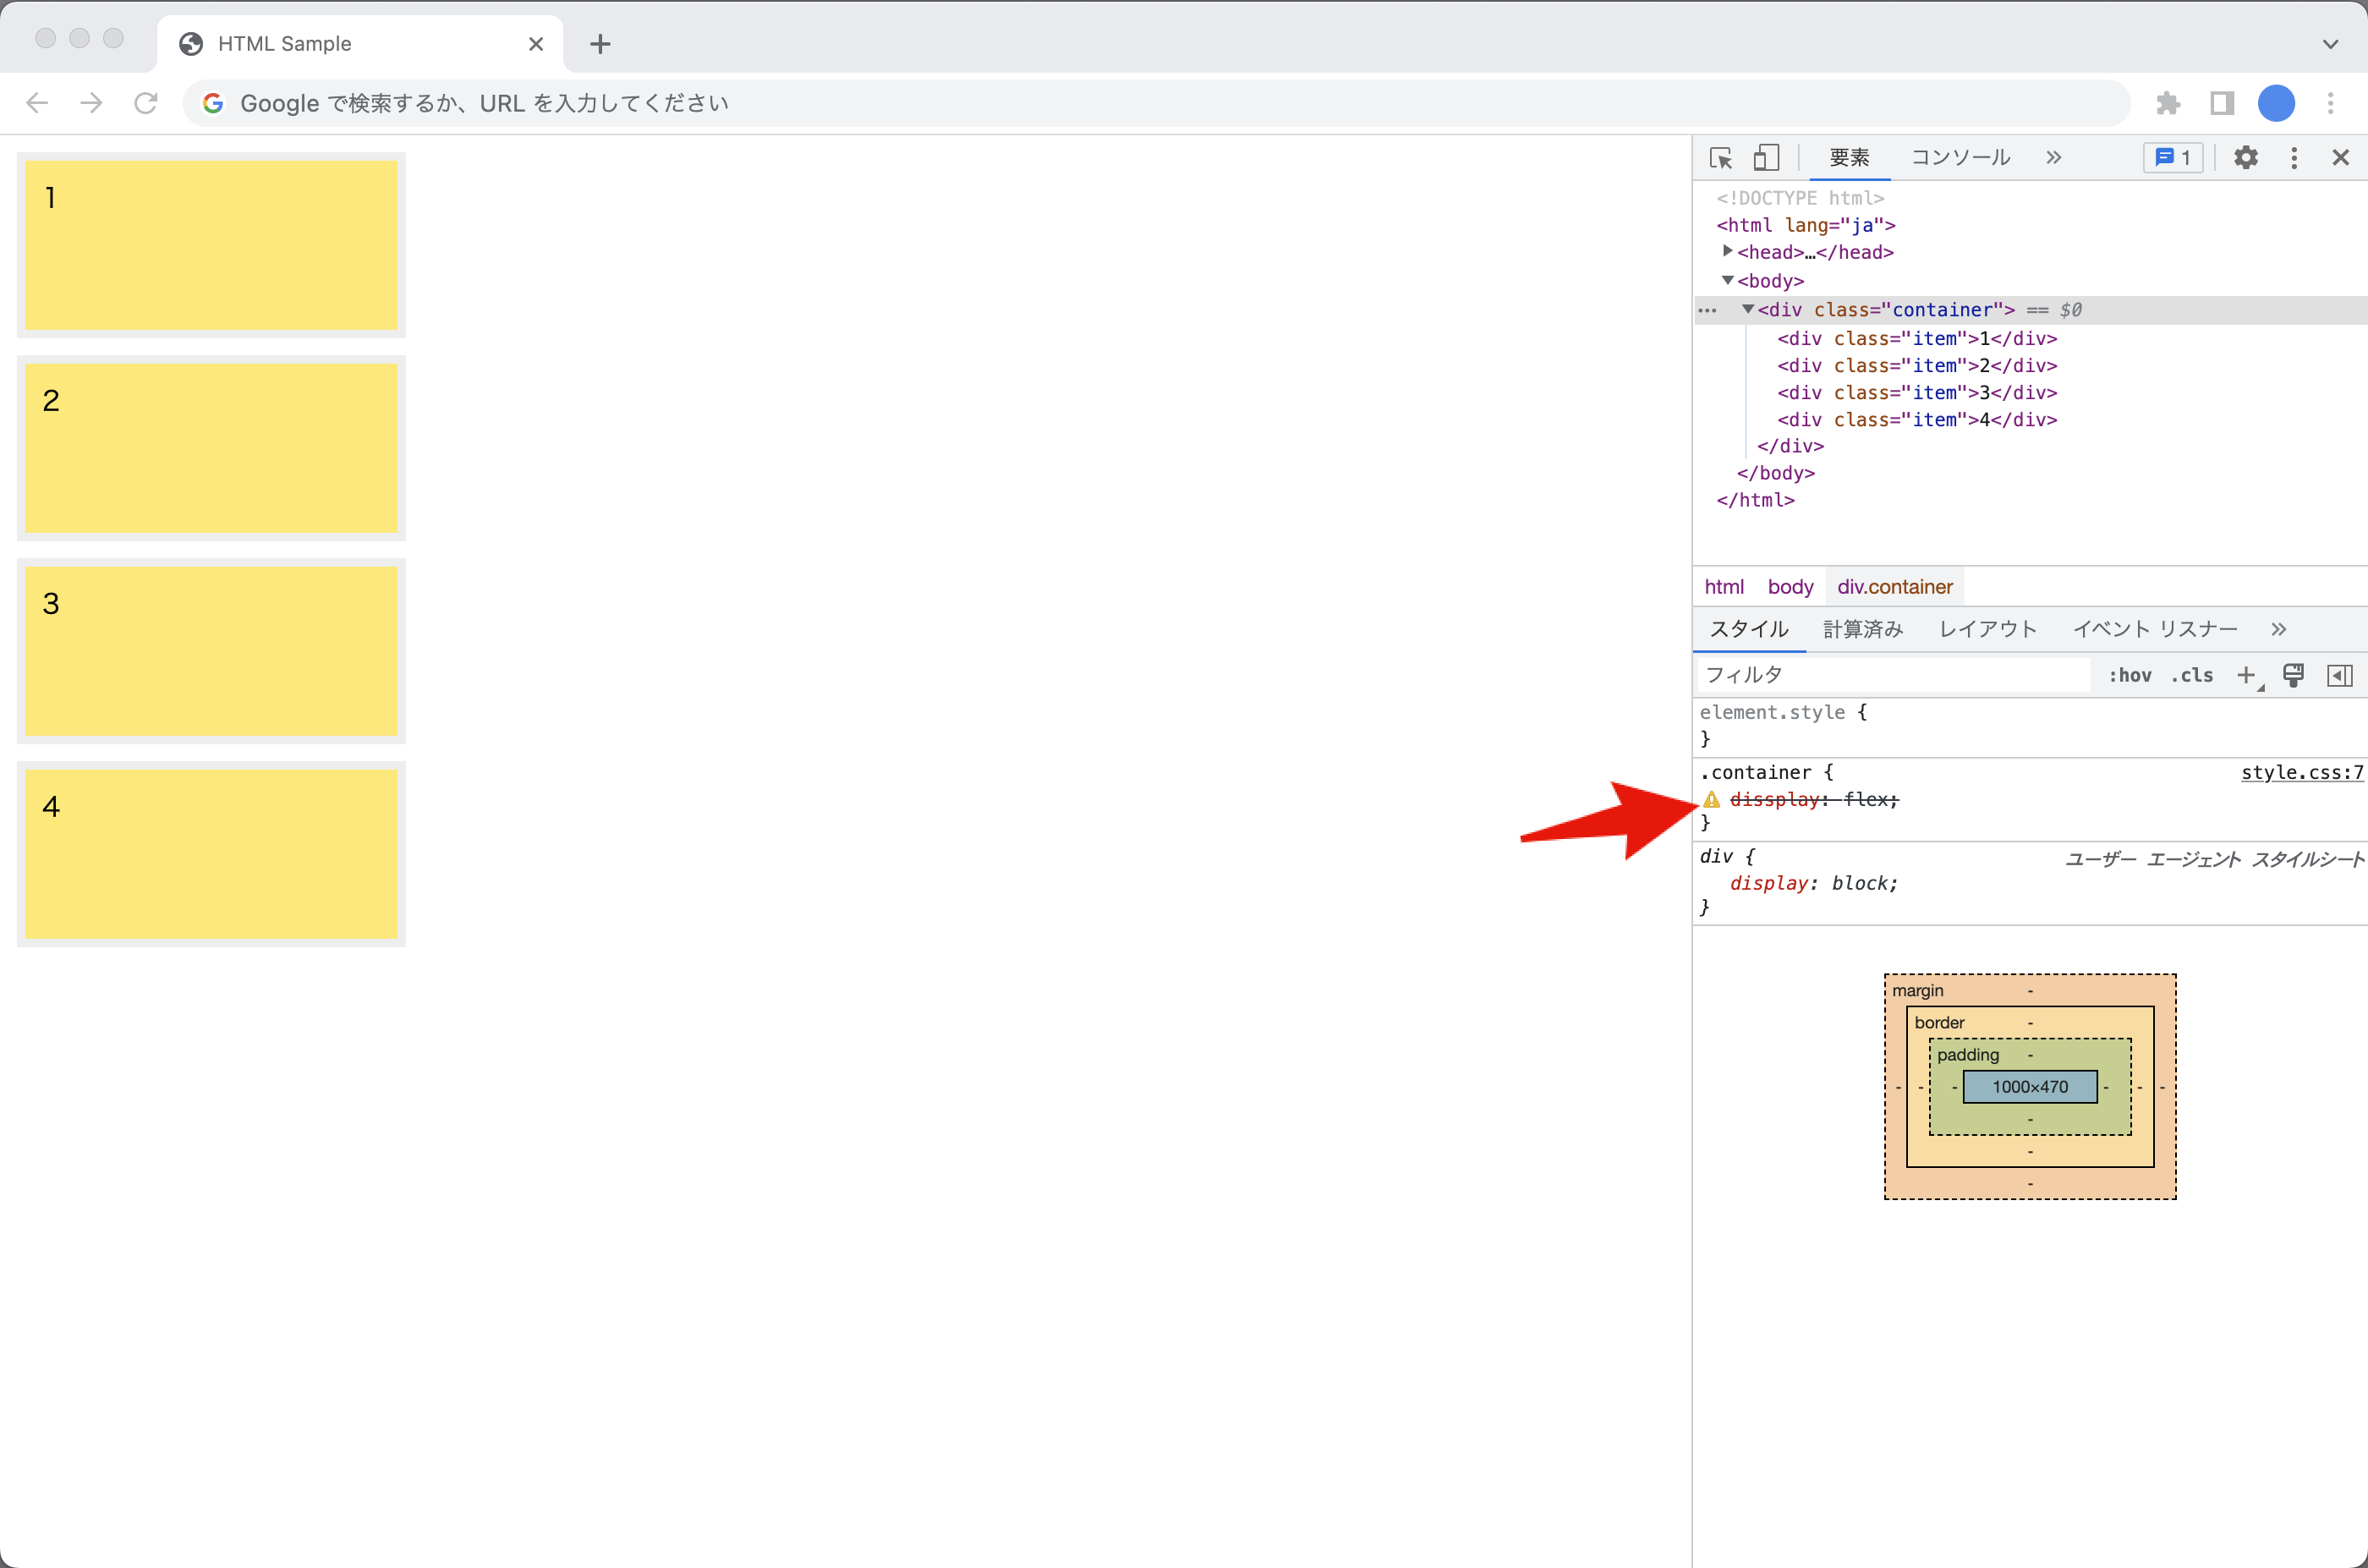Screen dimensions: 2368x1568
Task: Collapse the div container node
Action: (x=1747, y=309)
